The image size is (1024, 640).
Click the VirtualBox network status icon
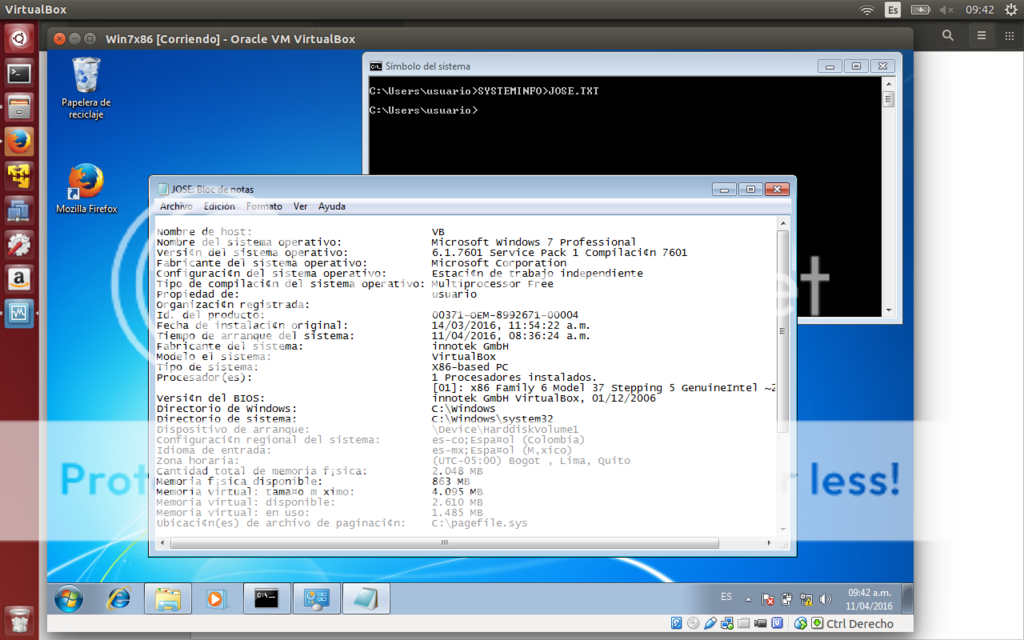(727, 624)
